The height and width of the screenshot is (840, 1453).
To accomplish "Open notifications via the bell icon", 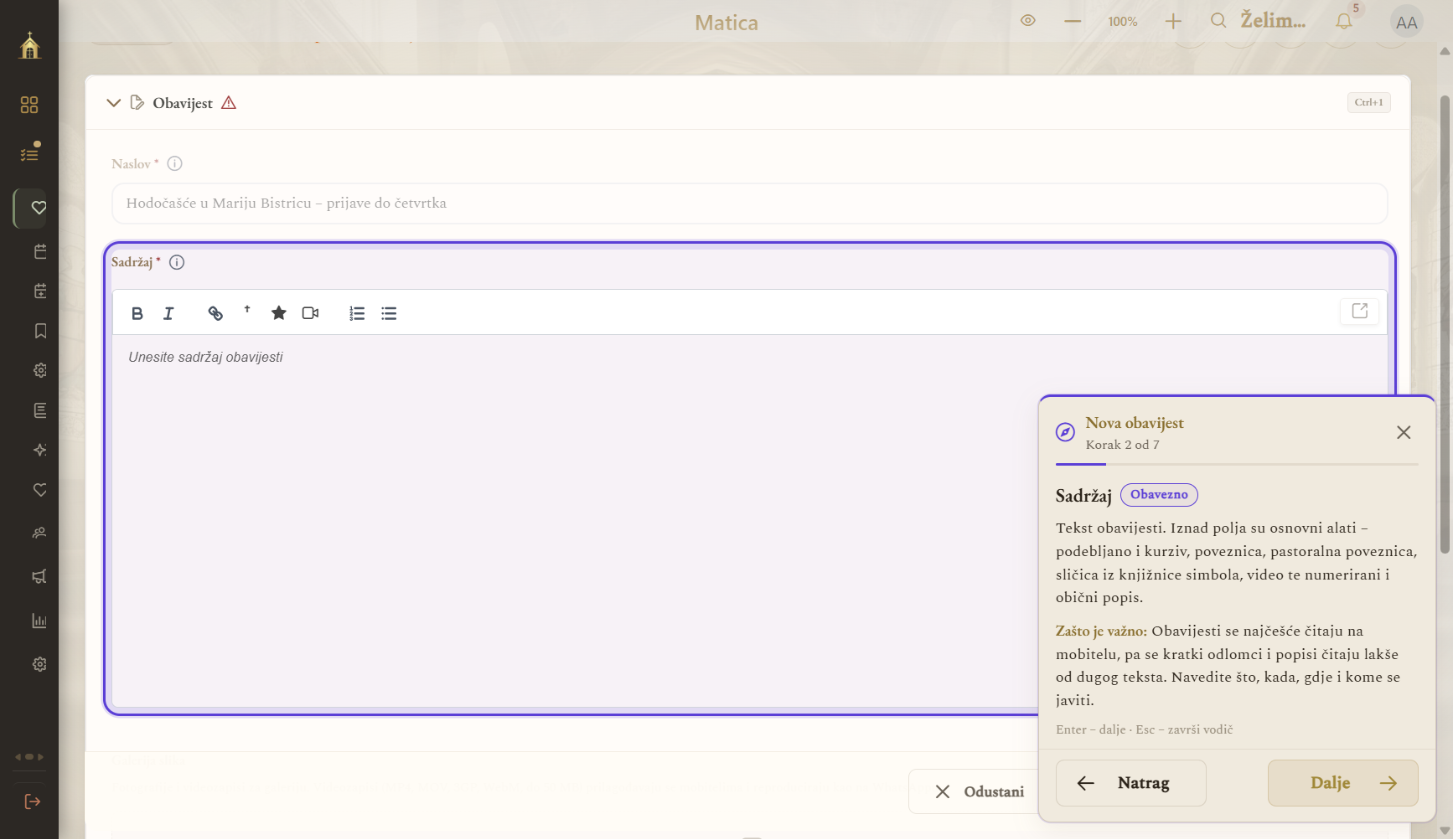I will [1344, 21].
